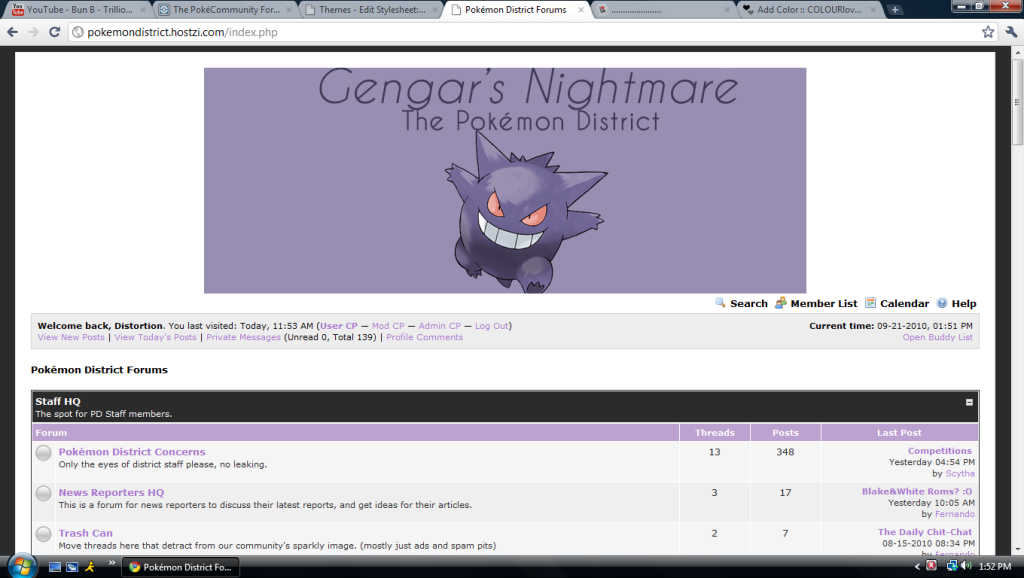
Task: Click the magnifier icon beside Search
Action: click(720, 303)
